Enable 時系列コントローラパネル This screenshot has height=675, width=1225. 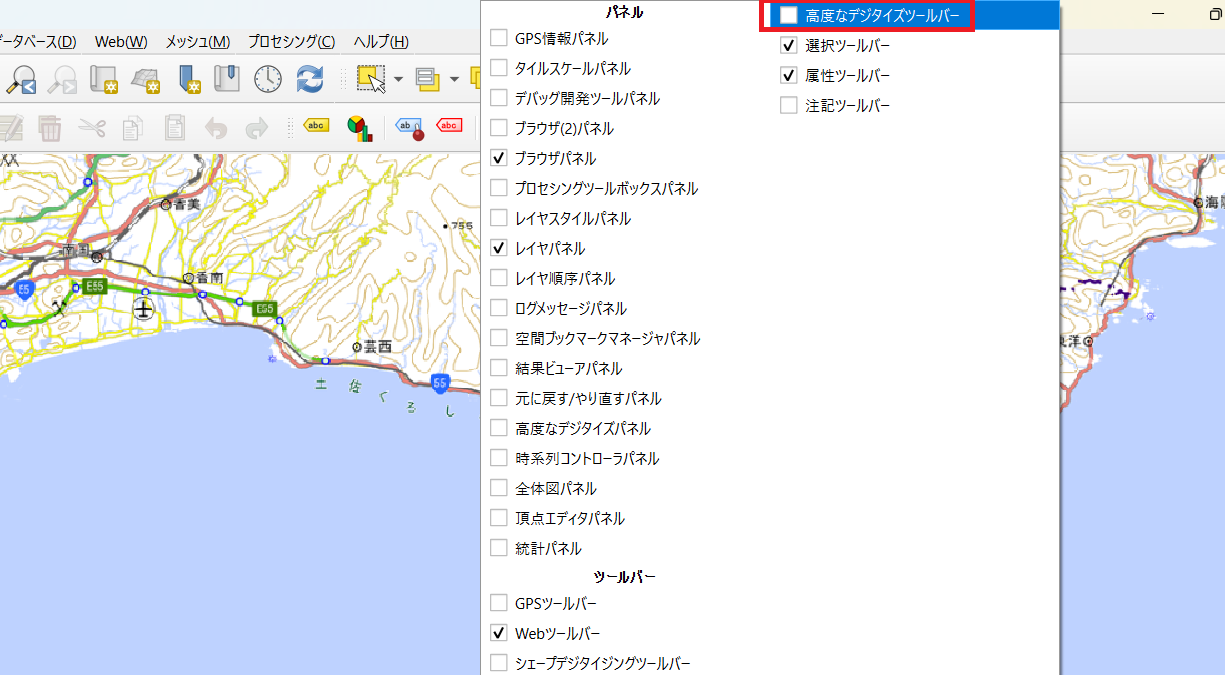[499, 458]
